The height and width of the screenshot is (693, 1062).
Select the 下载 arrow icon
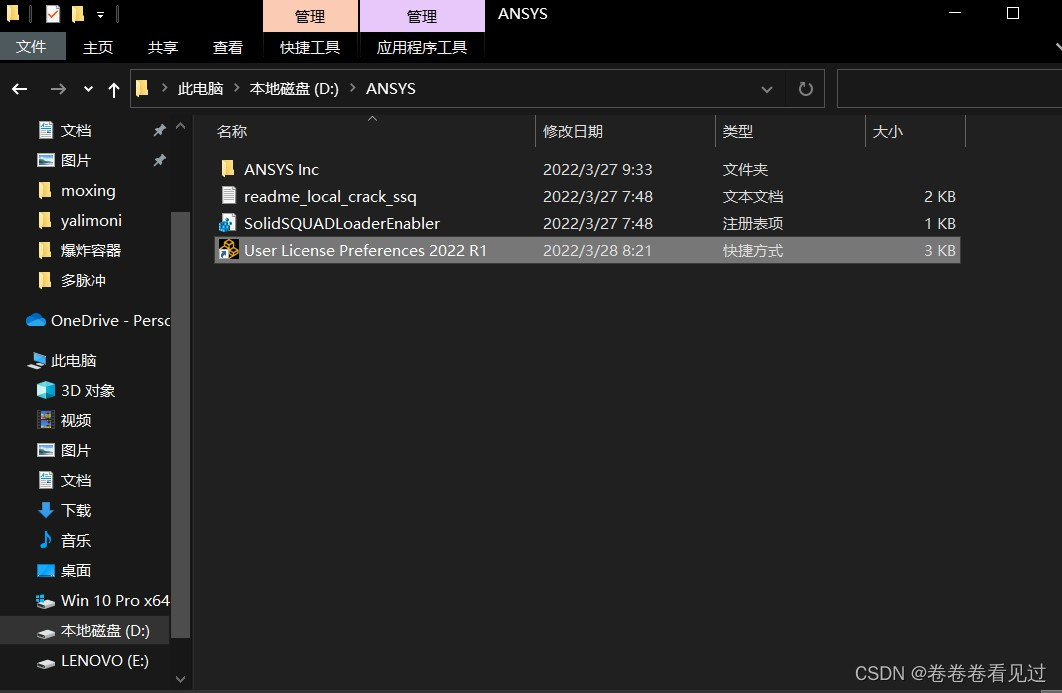[x=45, y=510]
